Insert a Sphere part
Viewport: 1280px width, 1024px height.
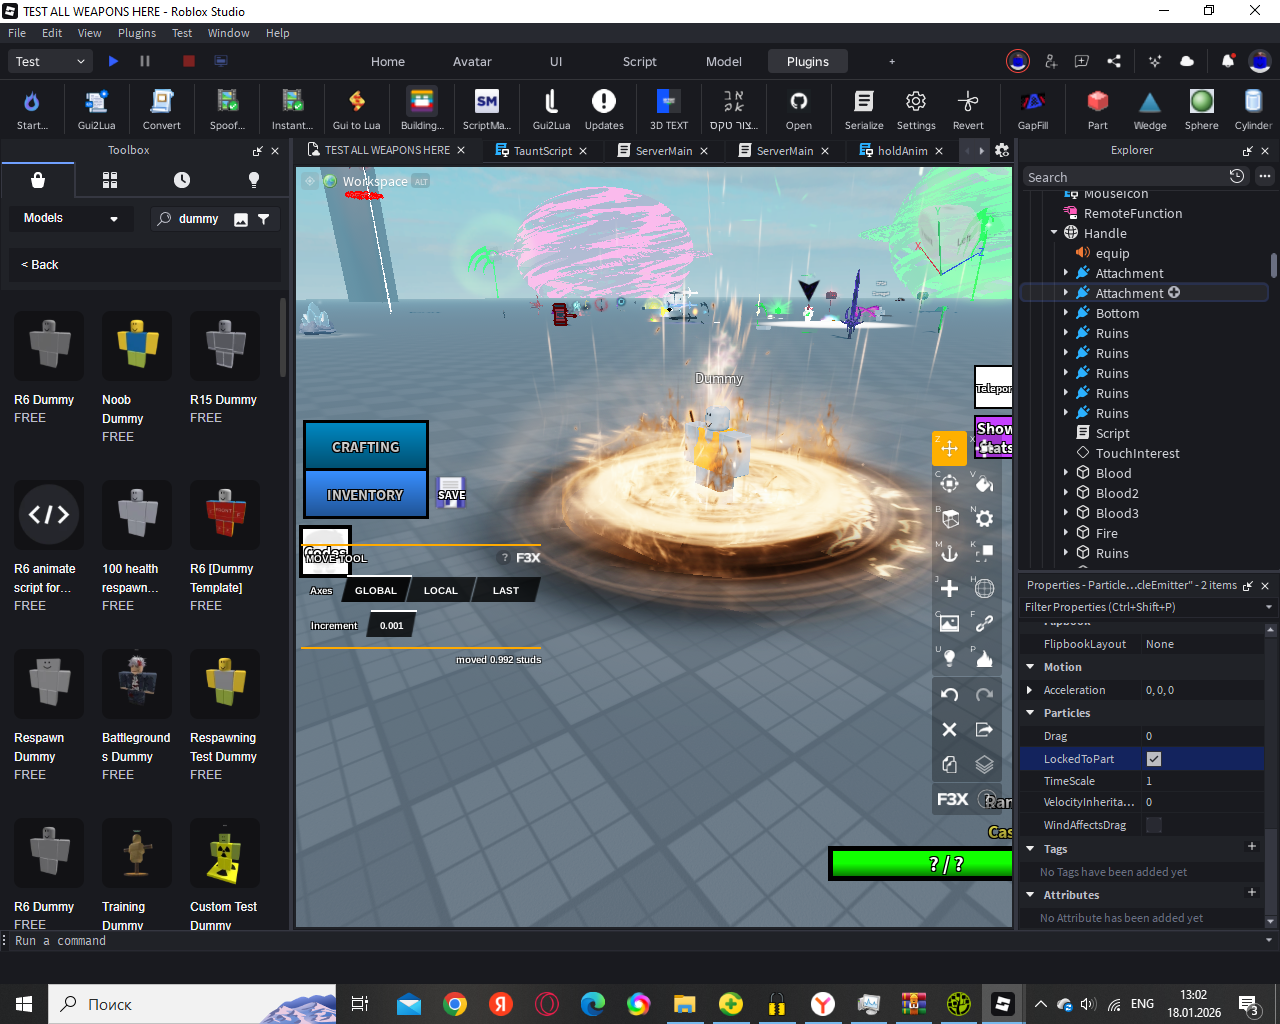1202,109
